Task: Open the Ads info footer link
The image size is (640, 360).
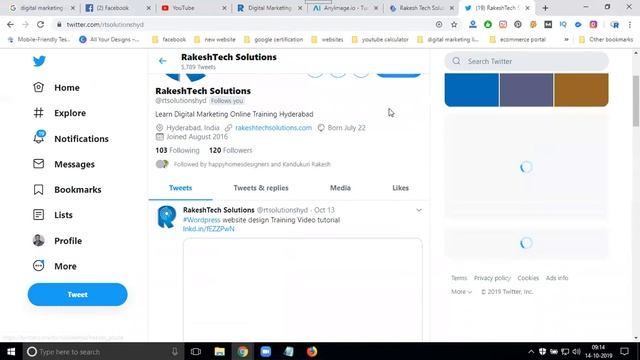Action: tap(557, 278)
